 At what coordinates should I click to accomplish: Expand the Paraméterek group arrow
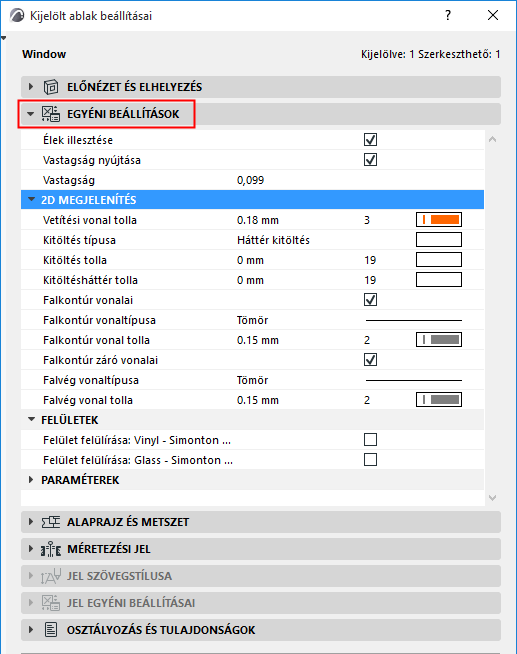[x=31, y=480]
